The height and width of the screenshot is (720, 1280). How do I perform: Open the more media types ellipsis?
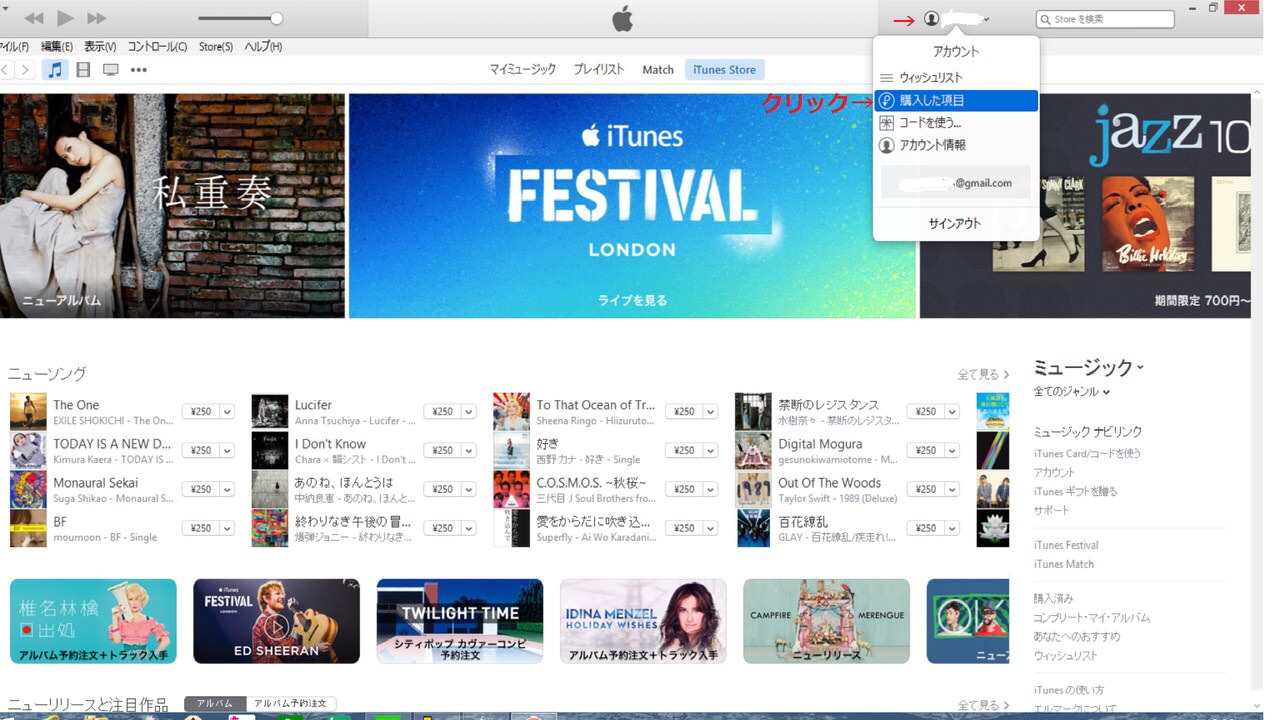pos(139,70)
